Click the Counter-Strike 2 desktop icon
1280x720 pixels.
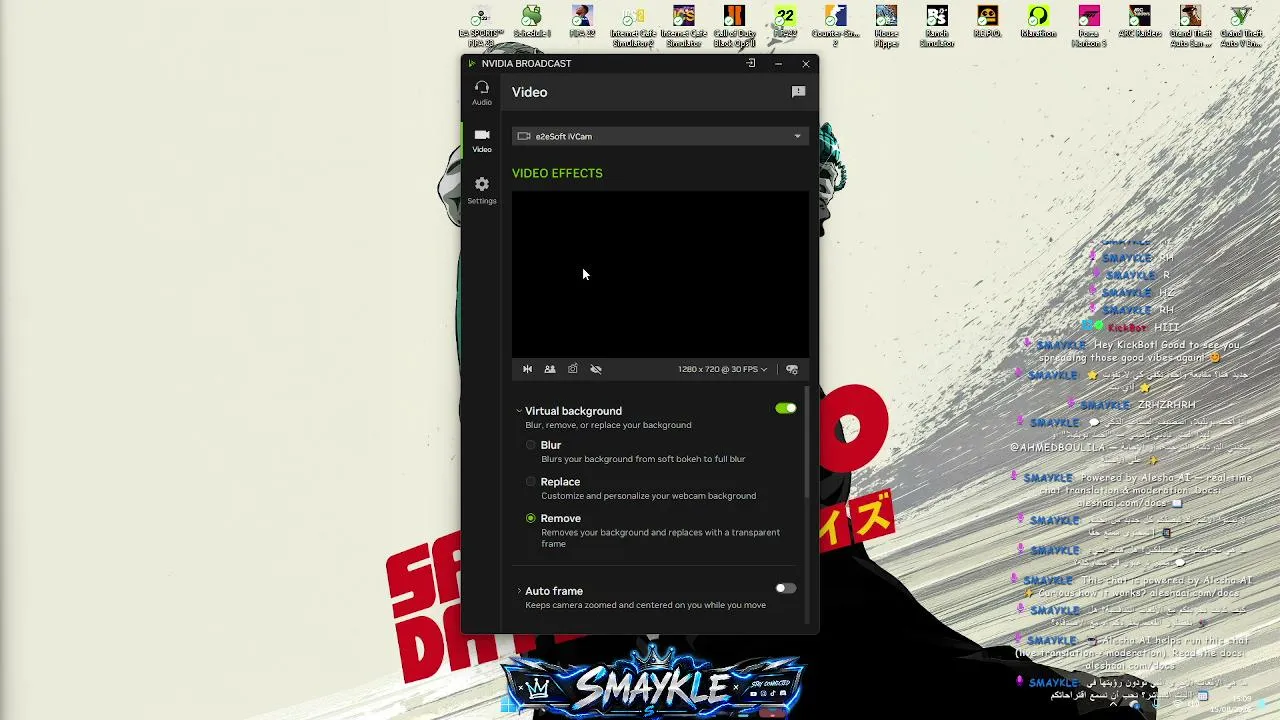(835, 27)
